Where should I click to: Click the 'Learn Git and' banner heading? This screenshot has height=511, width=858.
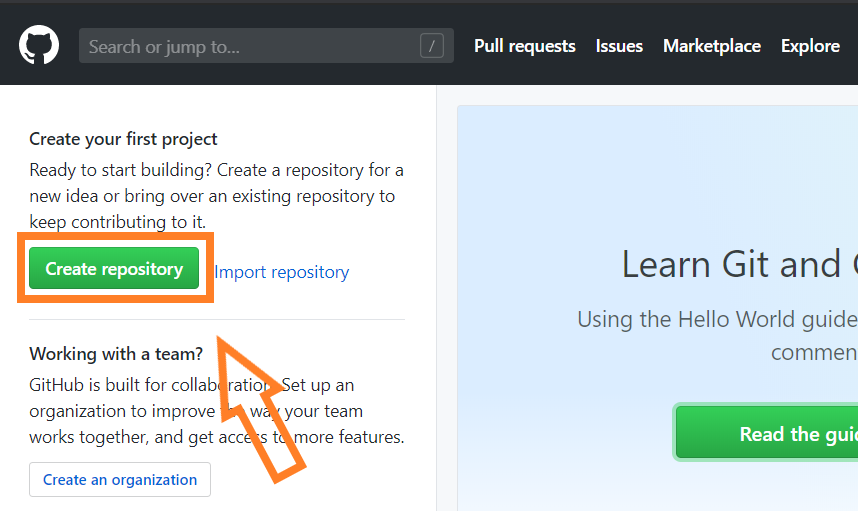[739, 264]
